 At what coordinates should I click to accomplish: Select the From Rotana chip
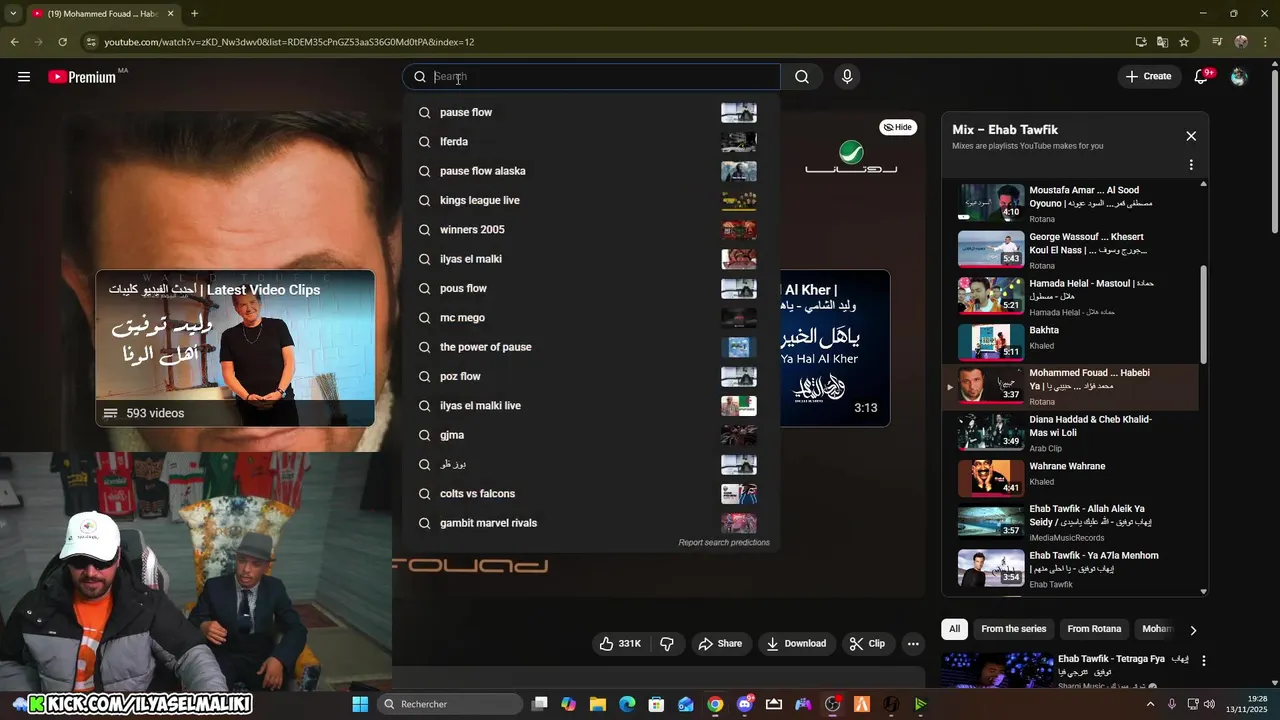(x=1094, y=629)
